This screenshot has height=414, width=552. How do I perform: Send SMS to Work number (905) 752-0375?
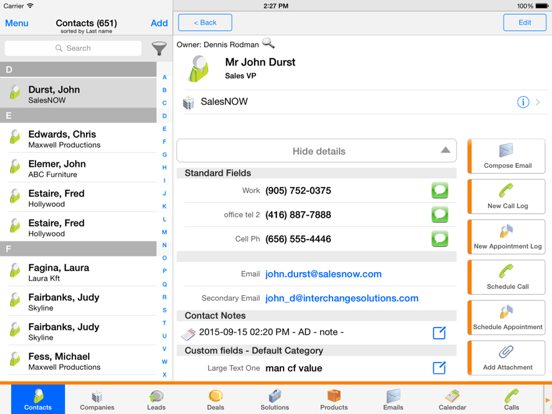(440, 190)
